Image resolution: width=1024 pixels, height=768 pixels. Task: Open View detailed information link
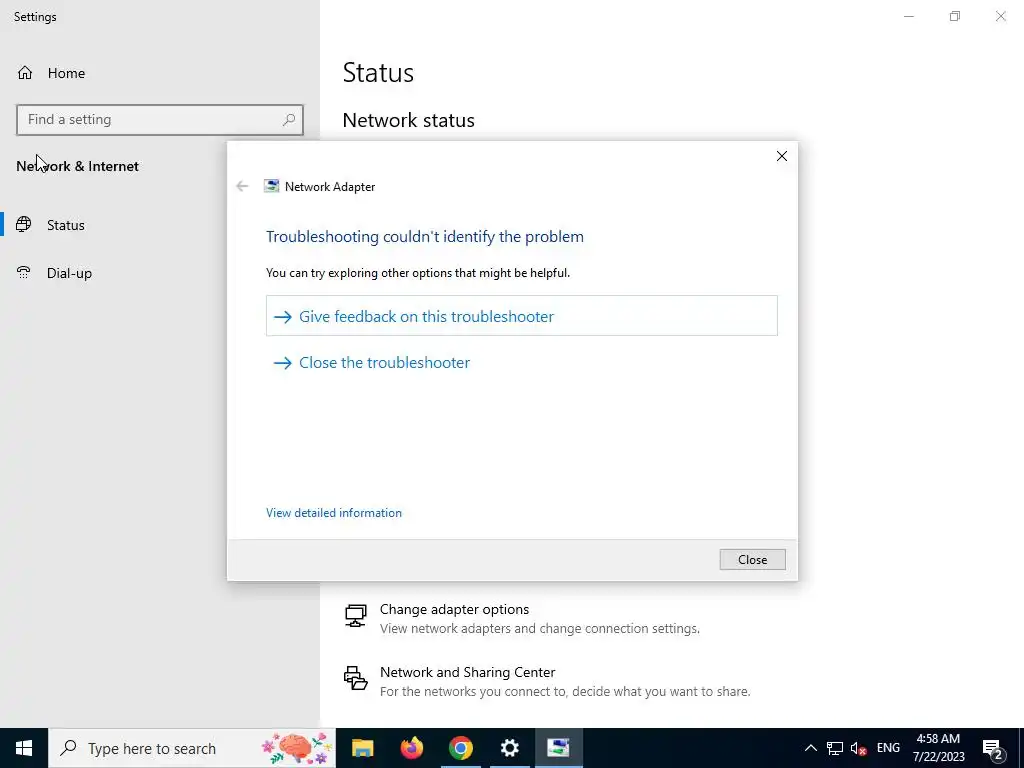click(334, 513)
